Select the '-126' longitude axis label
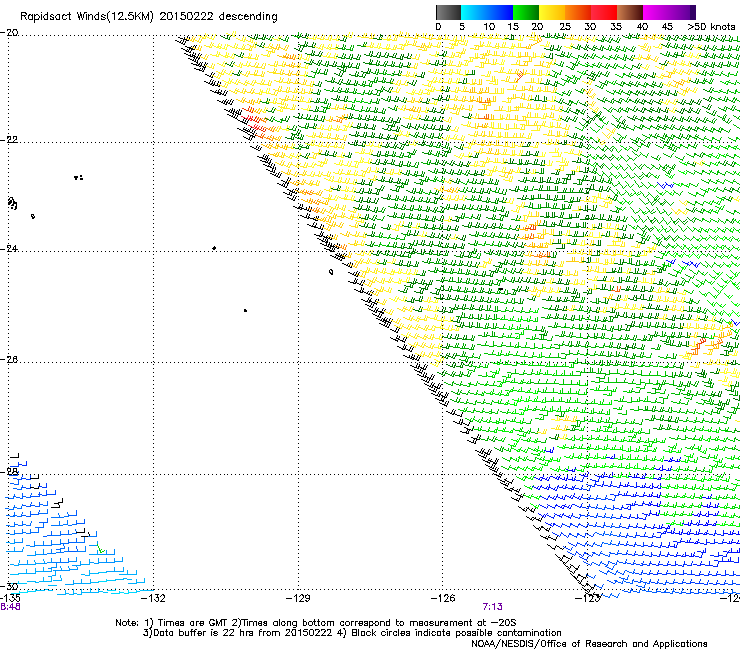 (x=443, y=598)
